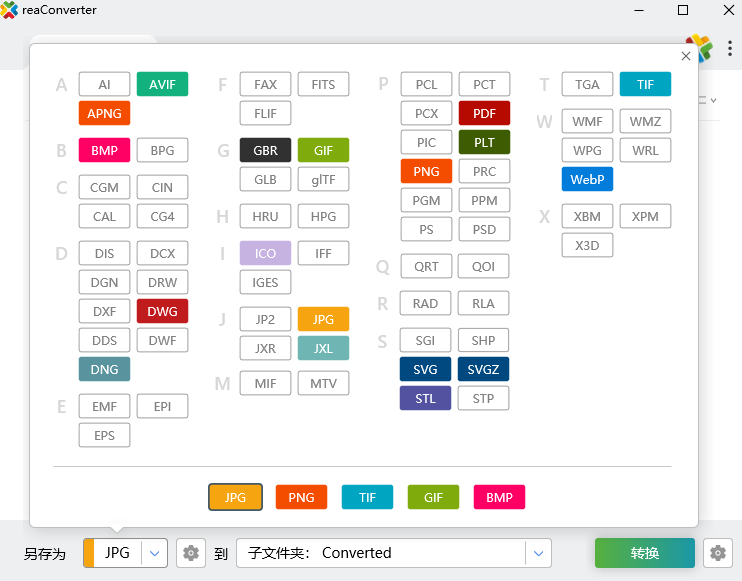Viewport: 742px width, 581px height.
Task: Click the reaConverter logo in title bar
Action: [x=10, y=10]
